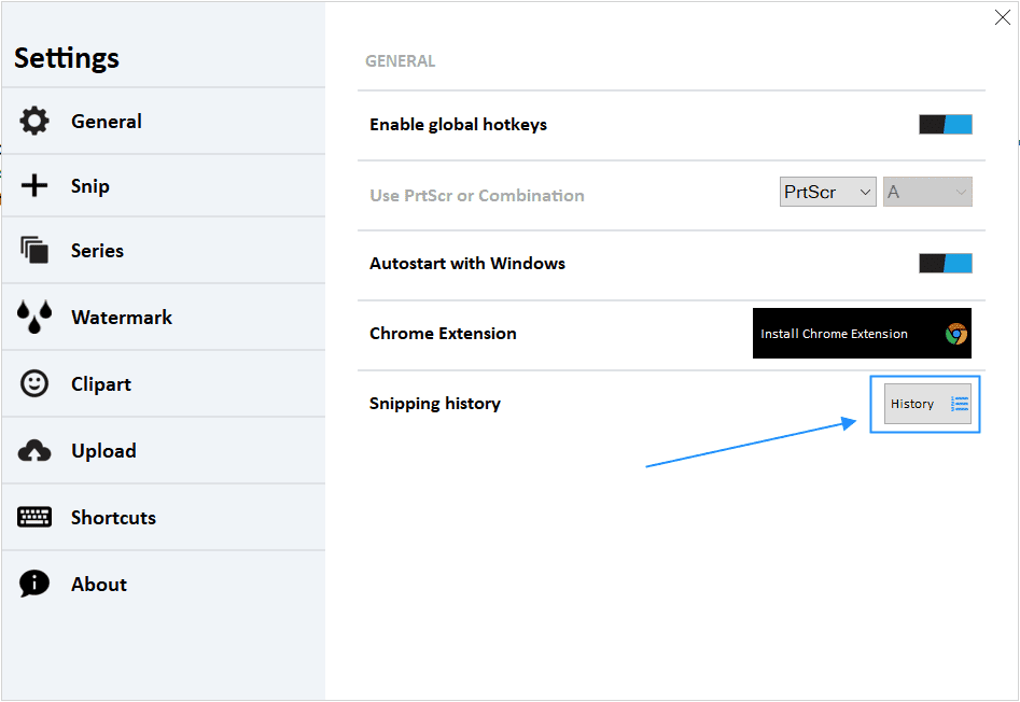Screen dimensions: 1020x702
Task: Click the General gear icon
Action: click(34, 121)
